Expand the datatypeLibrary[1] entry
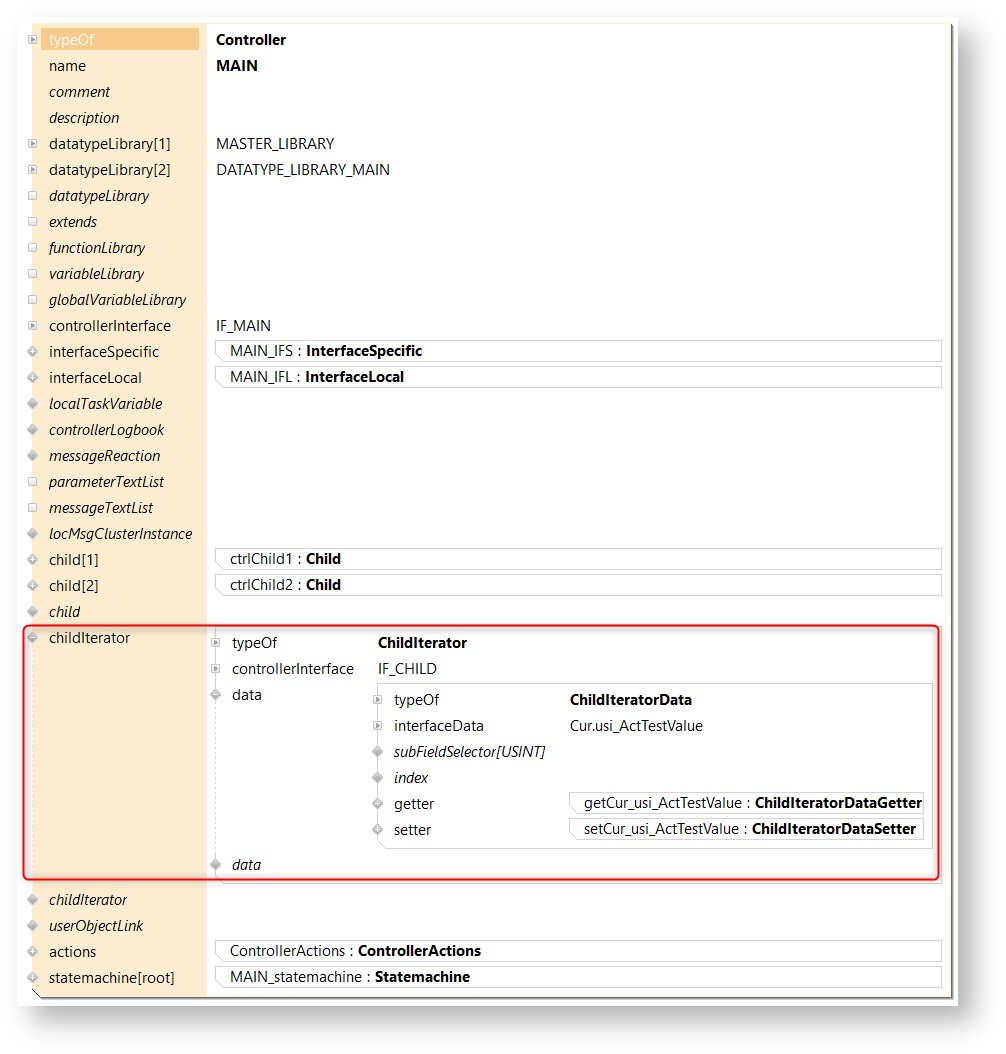The height and width of the screenshot is (1054, 1006). [33, 144]
